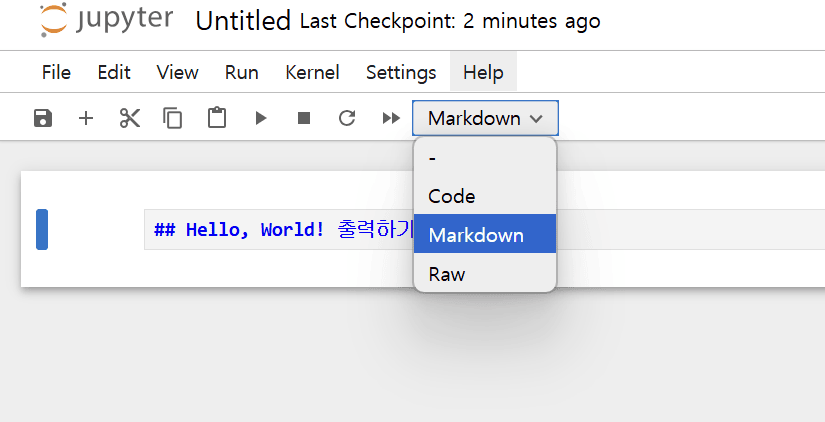Open the Kernel menu

tap(312, 72)
